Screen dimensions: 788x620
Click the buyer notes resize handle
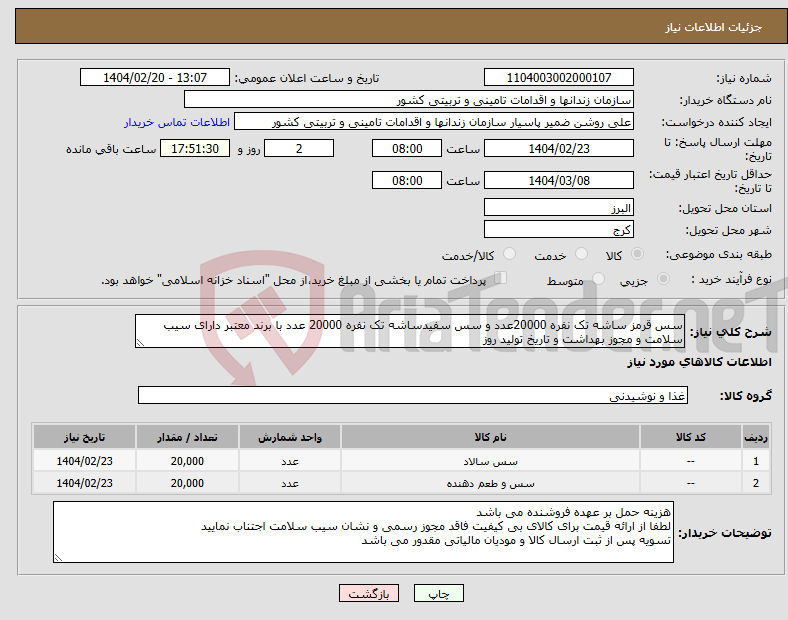[58, 558]
